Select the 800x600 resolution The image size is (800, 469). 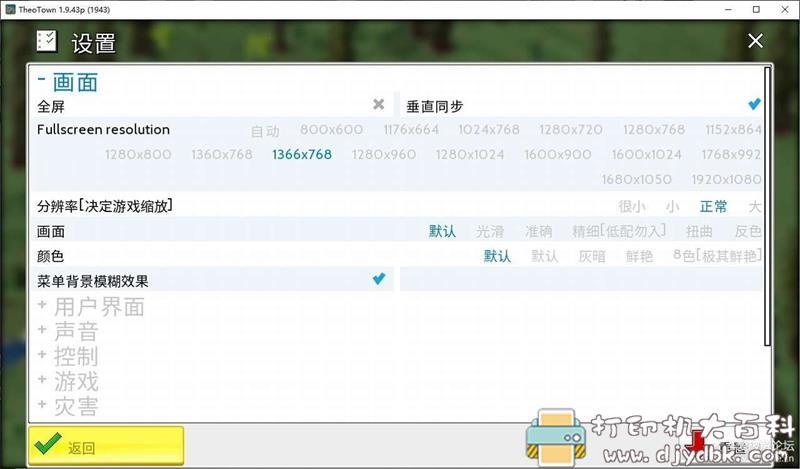click(331, 130)
